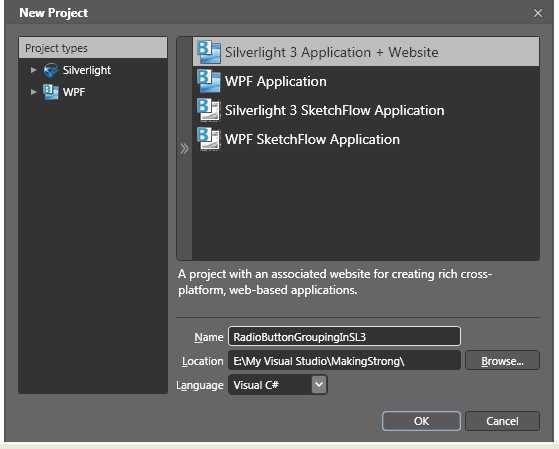Image resolution: width=559 pixels, height=449 pixels.
Task: Open the Browse... location button
Action: pyautogui.click(x=502, y=361)
